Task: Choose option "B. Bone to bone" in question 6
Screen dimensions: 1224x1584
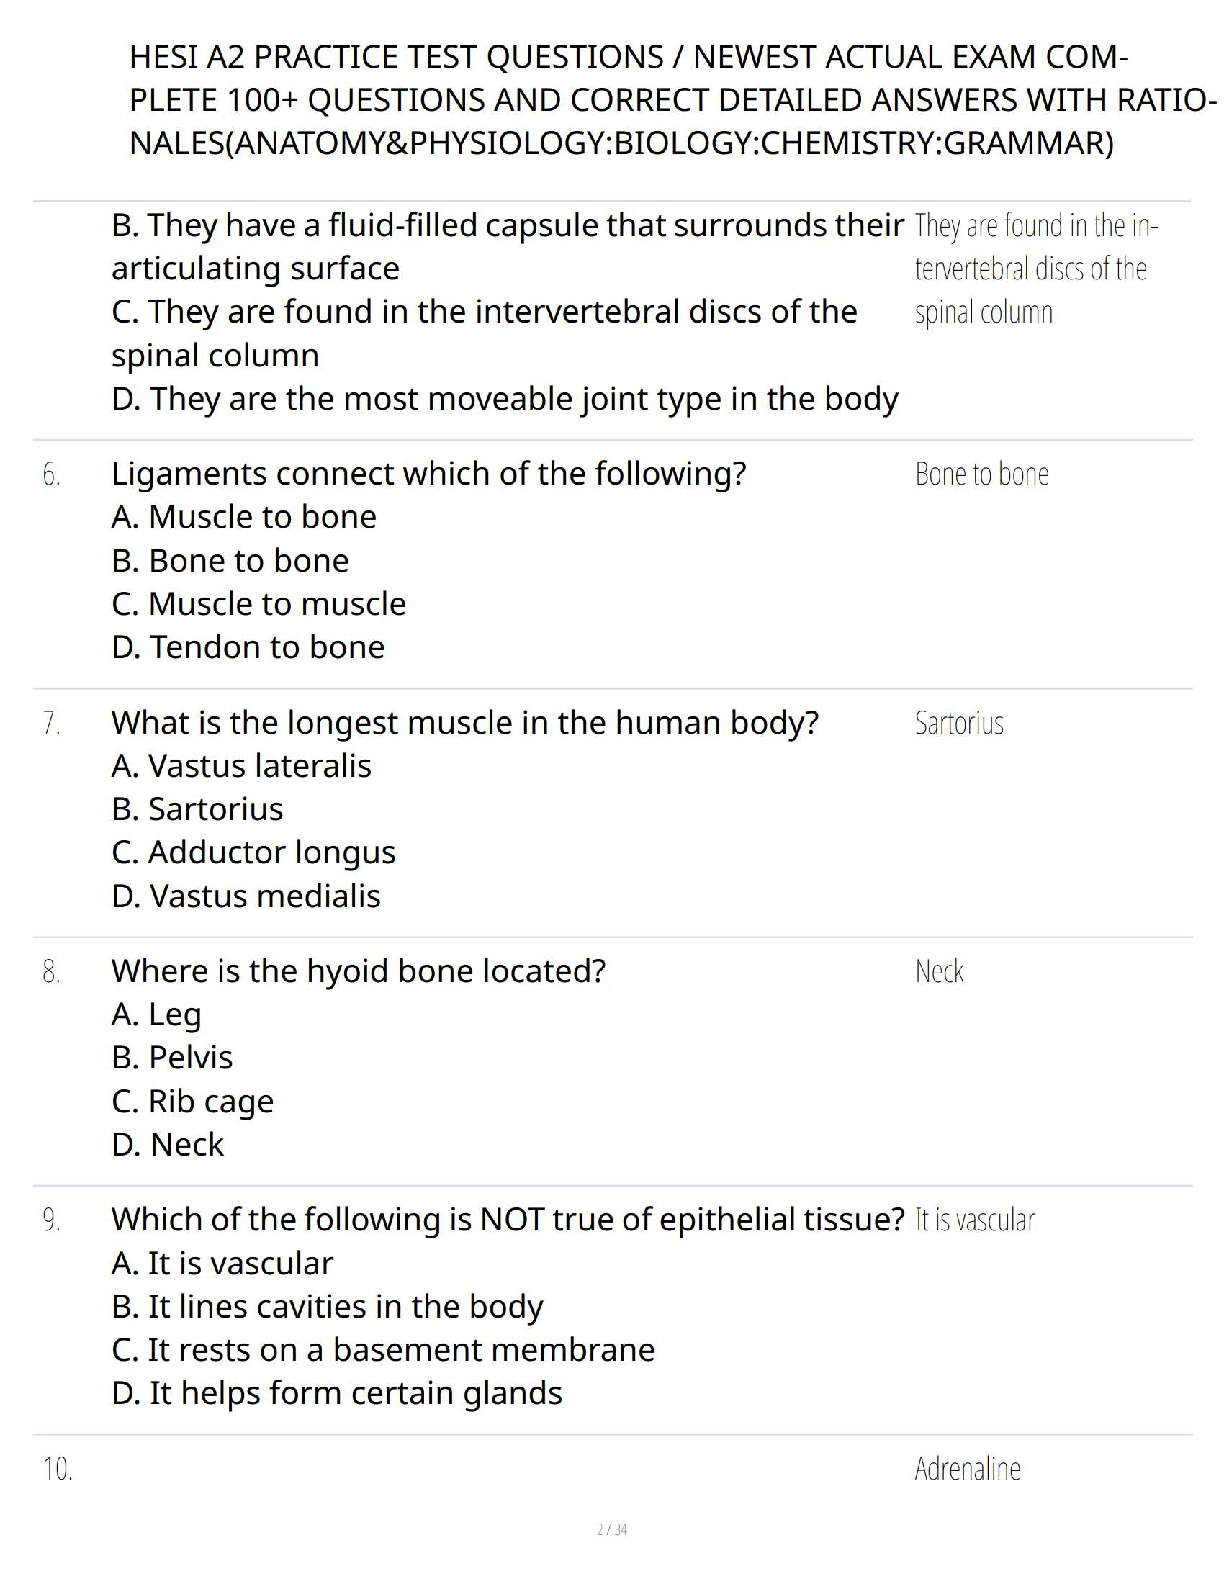Action: click(x=230, y=561)
